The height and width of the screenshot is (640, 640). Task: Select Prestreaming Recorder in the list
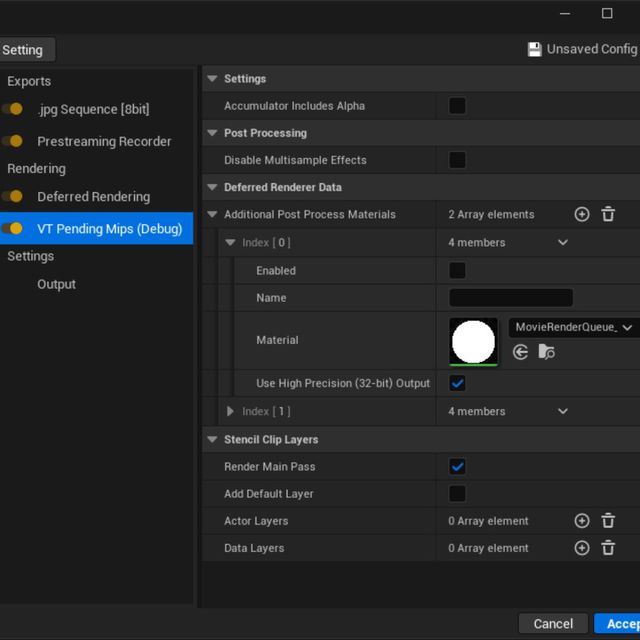pos(104,142)
